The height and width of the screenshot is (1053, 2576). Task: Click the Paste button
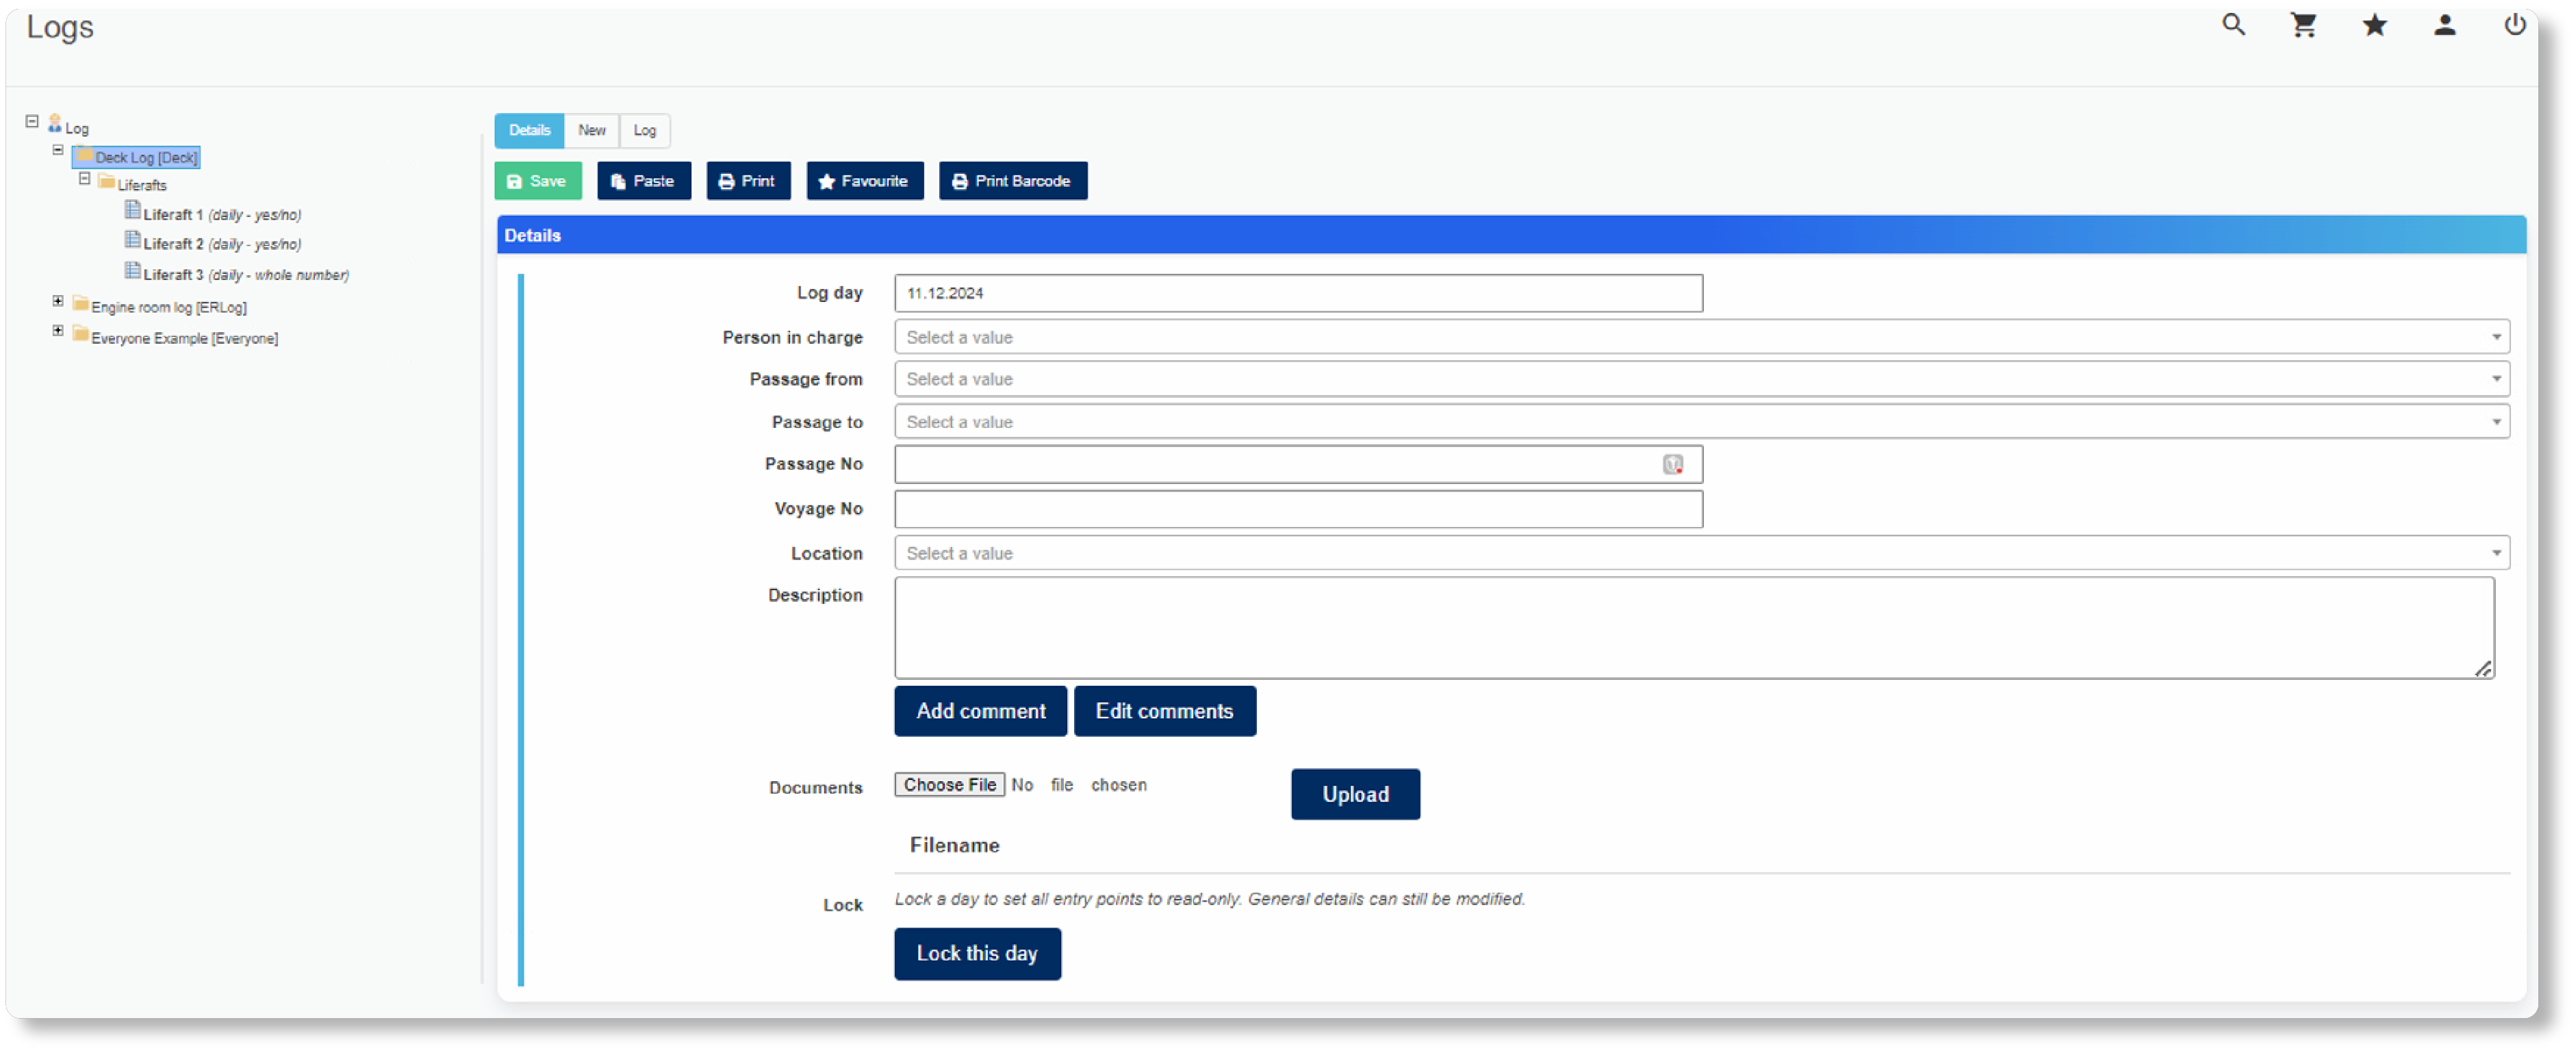pos(644,182)
